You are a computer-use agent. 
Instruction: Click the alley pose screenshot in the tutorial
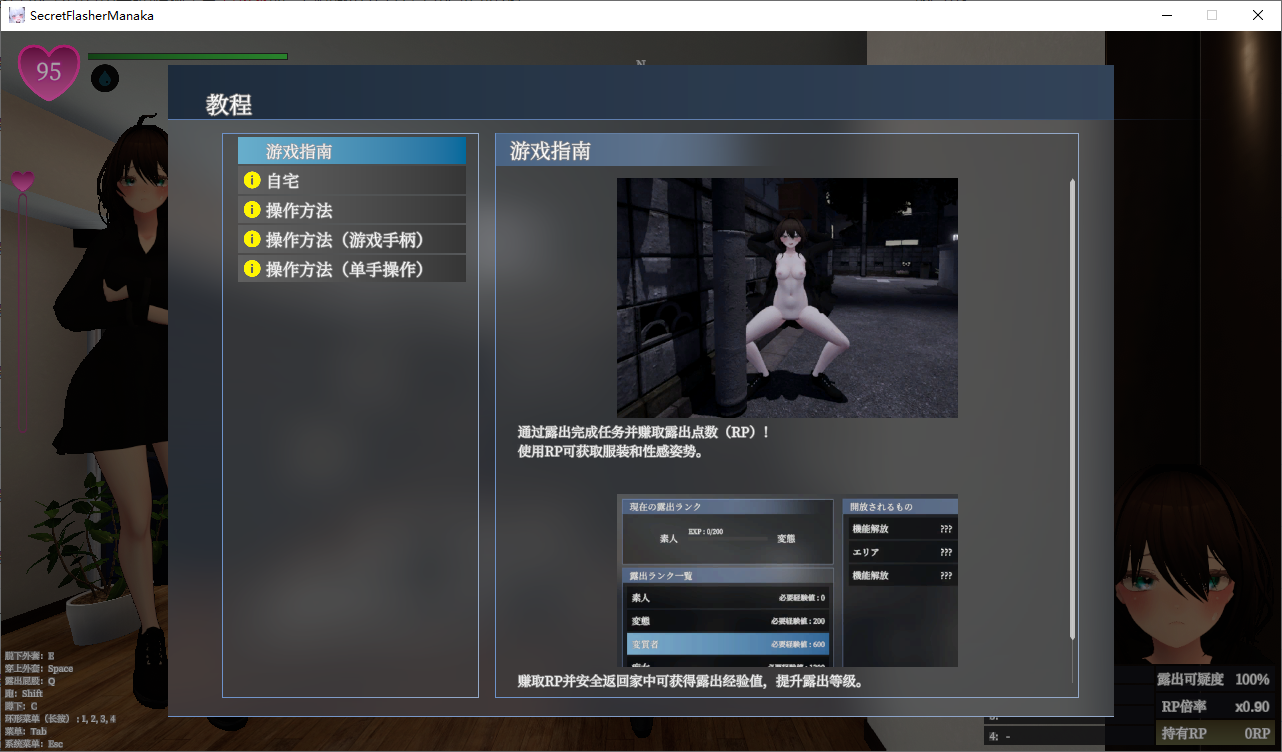[x=786, y=298]
